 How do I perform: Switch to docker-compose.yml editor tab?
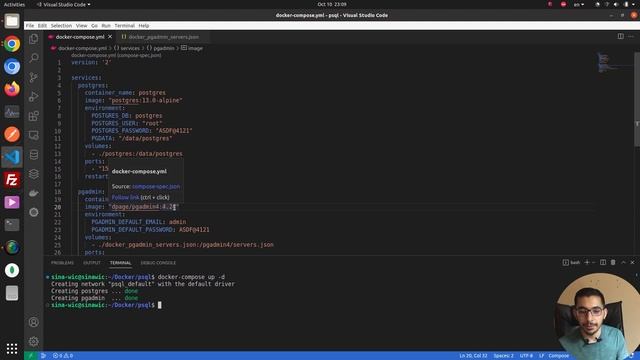pos(80,37)
